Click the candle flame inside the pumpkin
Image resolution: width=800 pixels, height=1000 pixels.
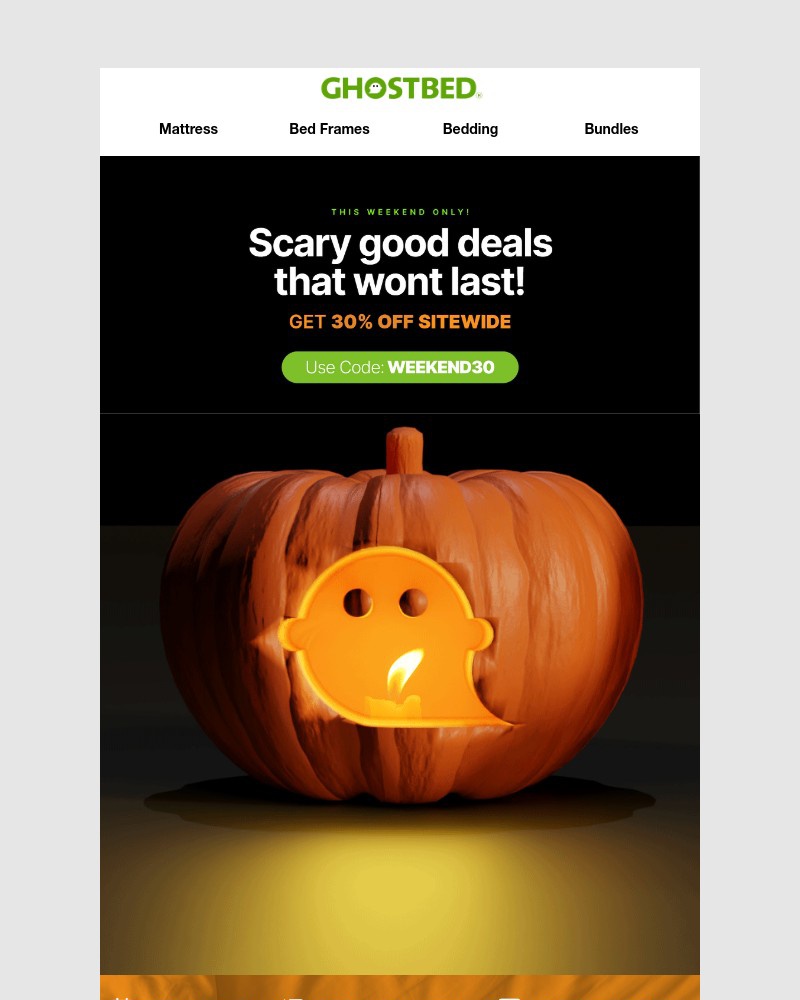pyautogui.click(x=404, y=671)
